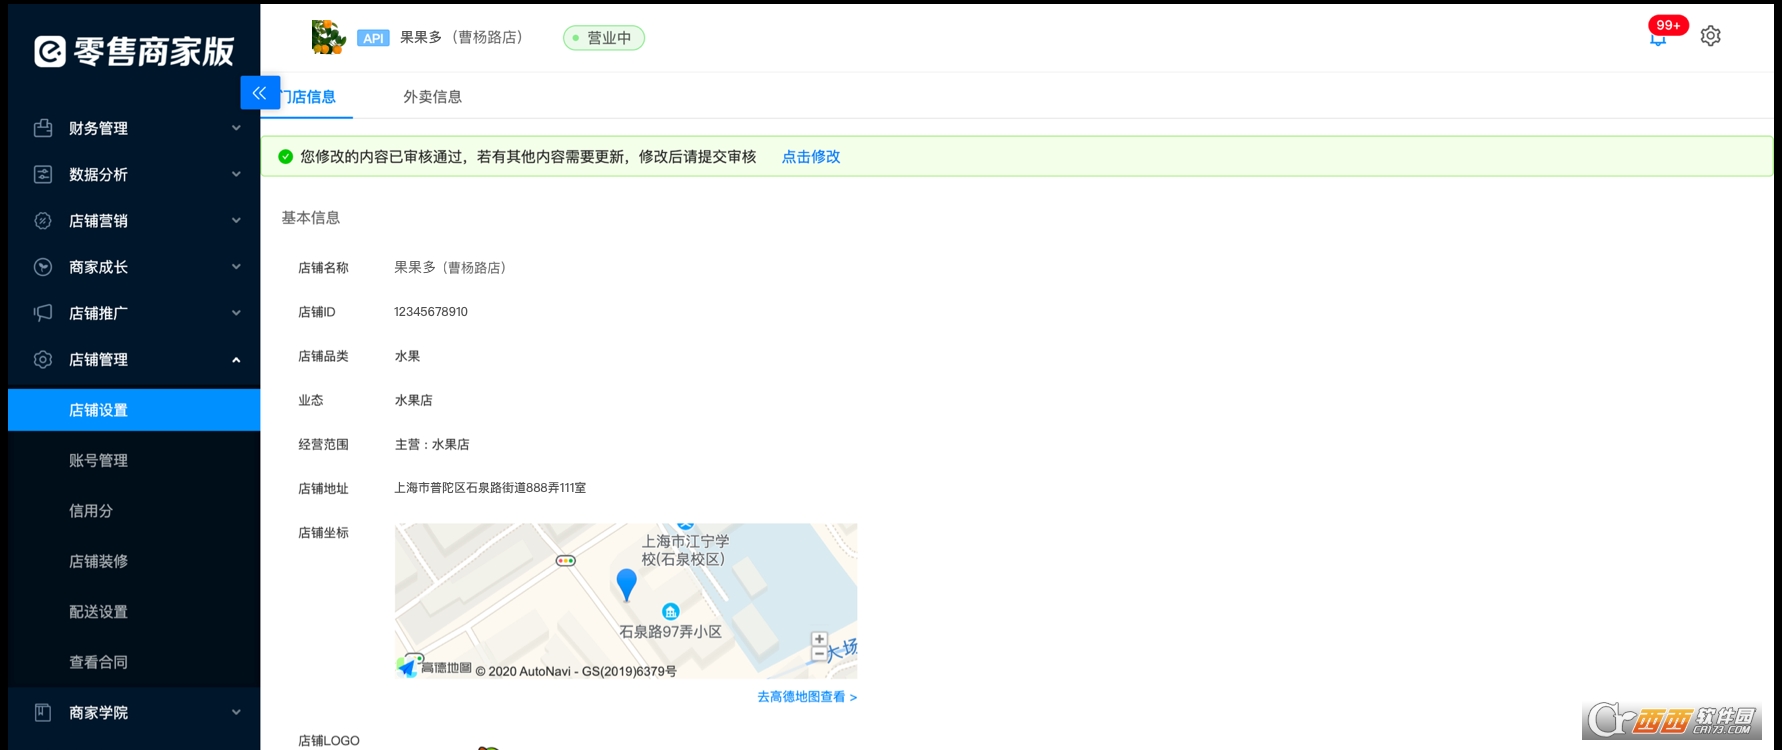Image resolution: width=1782 pixels, height=750 pixels.
Task: Click the 高德地图 logo on map
Action: [435, 666]
